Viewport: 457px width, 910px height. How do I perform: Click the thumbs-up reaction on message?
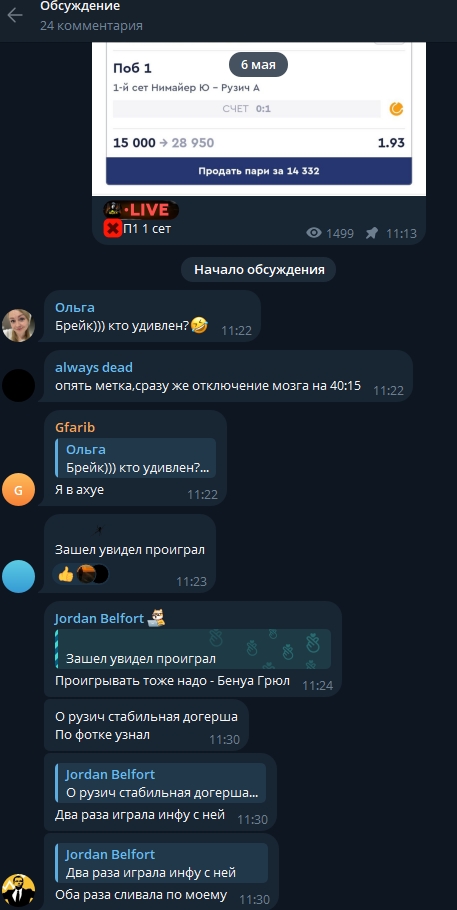66,574
